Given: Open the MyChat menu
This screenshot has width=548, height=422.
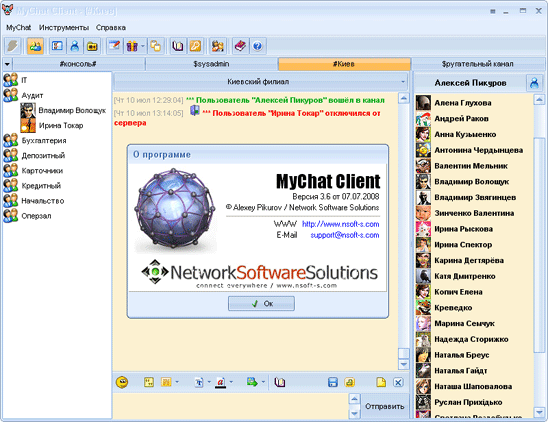Looking at the screenshot, I should tap(19, 27).
